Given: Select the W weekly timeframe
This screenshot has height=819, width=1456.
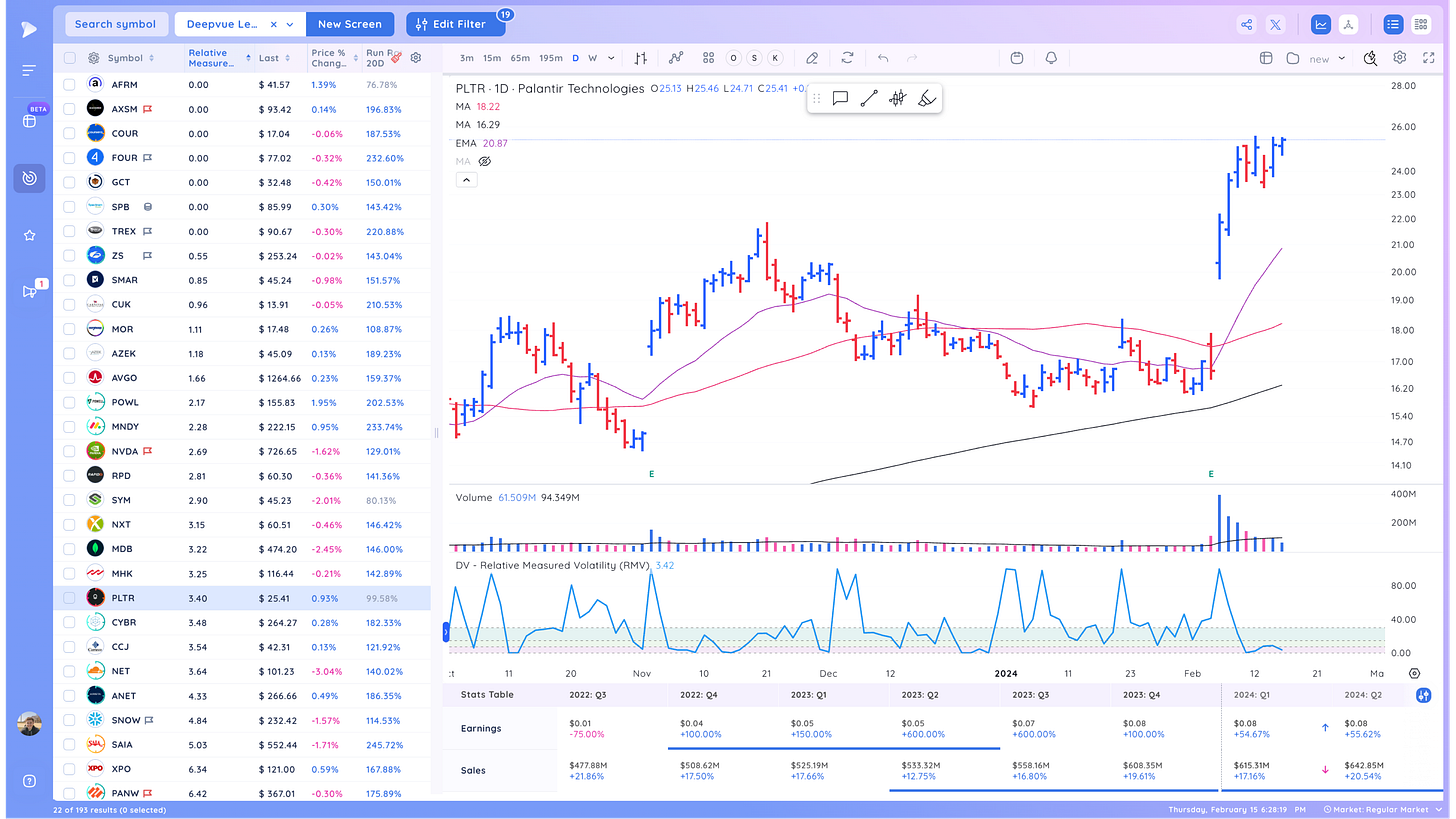Looking at the screenshot, I should pyautogui.click(x=593, y=58).
